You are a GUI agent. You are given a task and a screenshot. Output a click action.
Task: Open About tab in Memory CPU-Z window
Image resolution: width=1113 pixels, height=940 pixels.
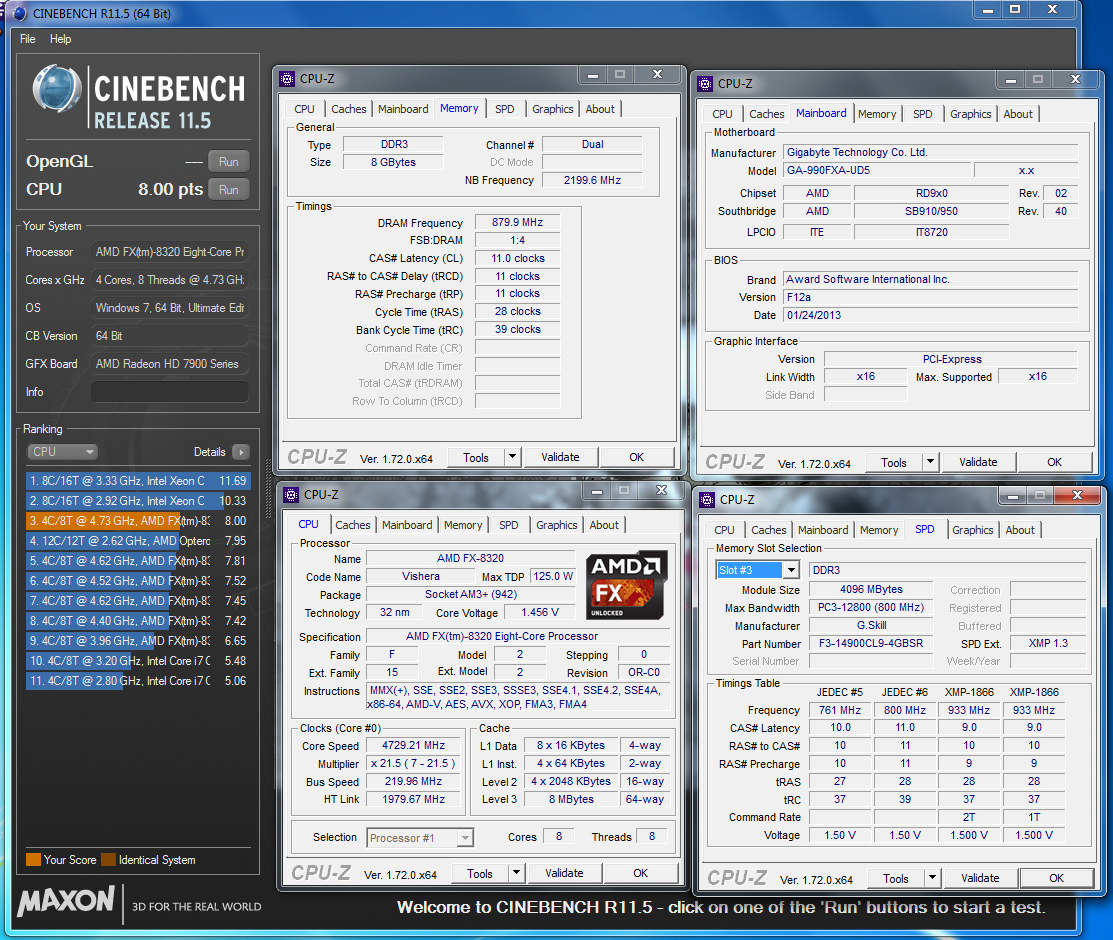600,109
